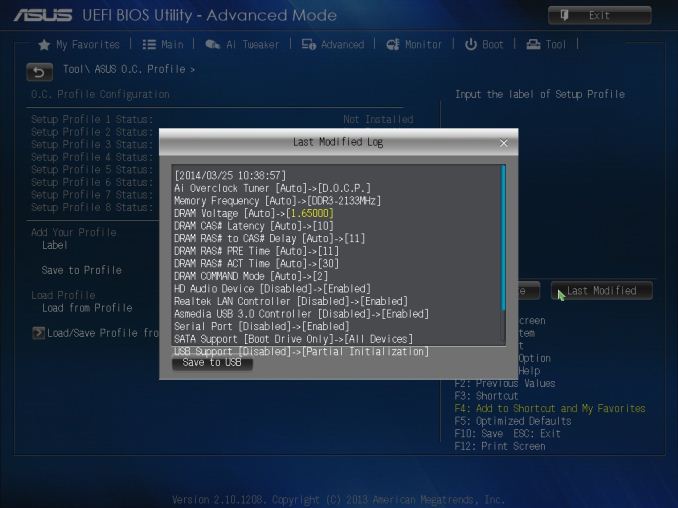Image resolution: width=678 pixels, height=508 pixels.
Task: Select the DRAM CAS# Latency log line
Action: [254, 226]
